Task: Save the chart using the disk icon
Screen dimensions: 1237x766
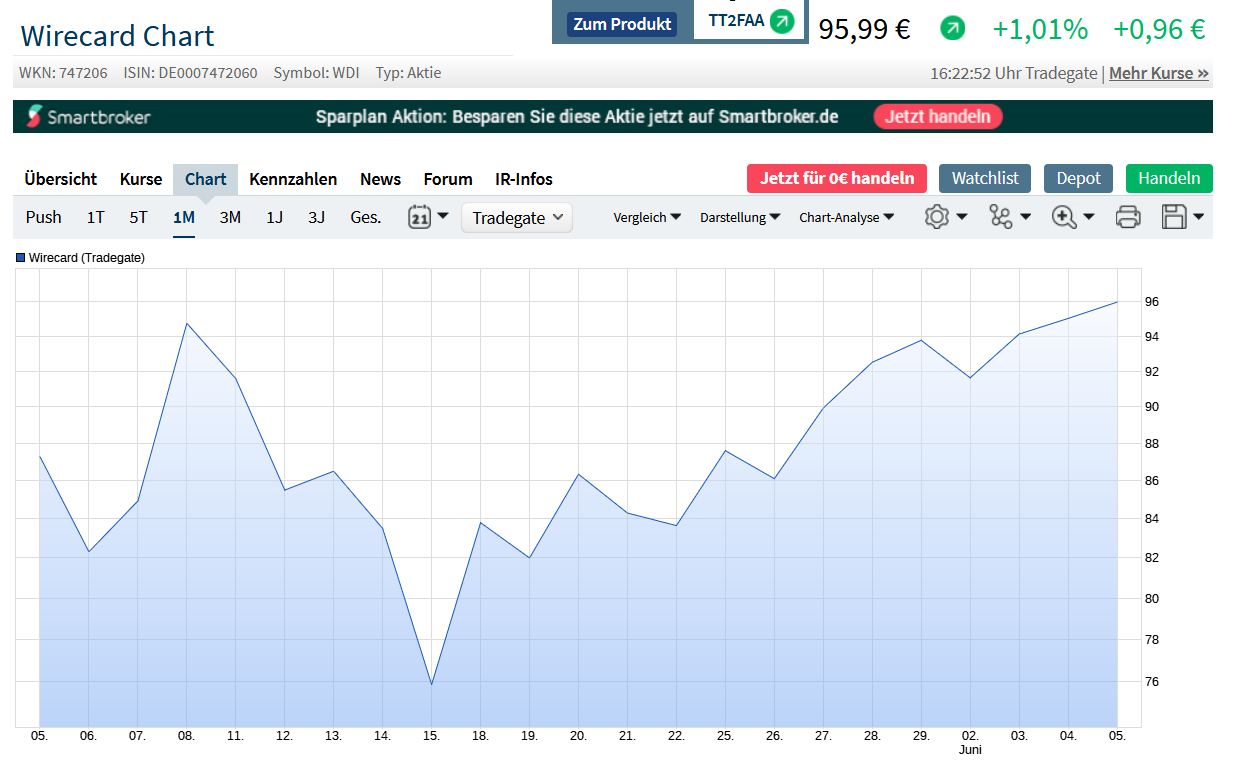Action: (1178, 216)
